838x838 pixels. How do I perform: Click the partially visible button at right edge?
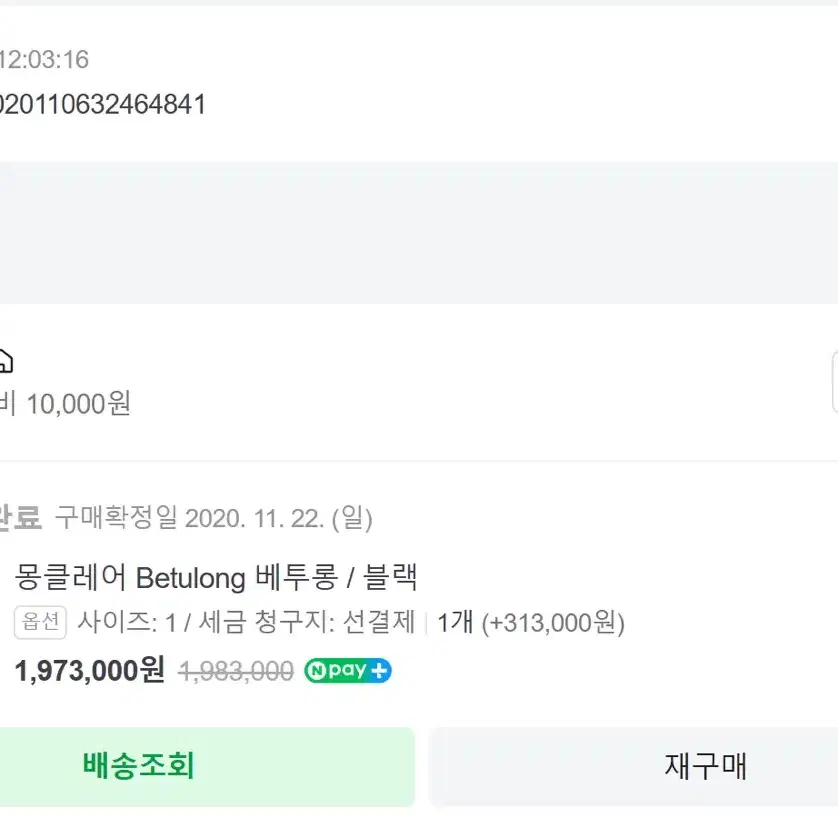[835, 382]
